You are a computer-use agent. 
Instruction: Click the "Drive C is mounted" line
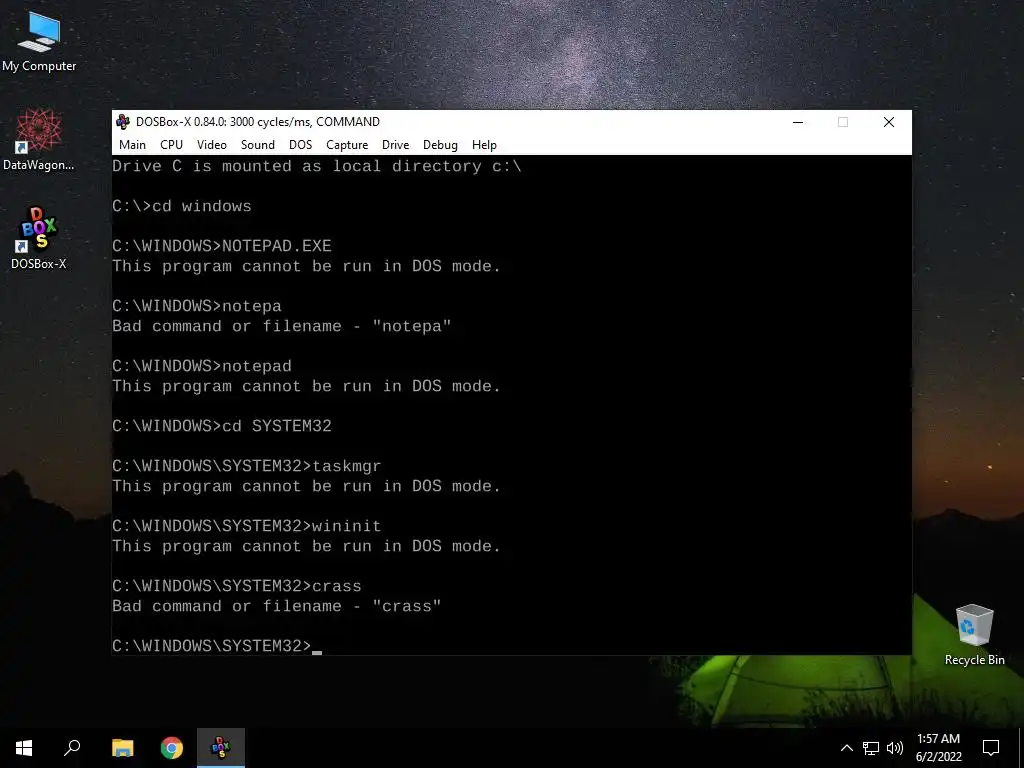tap(317, 167)
